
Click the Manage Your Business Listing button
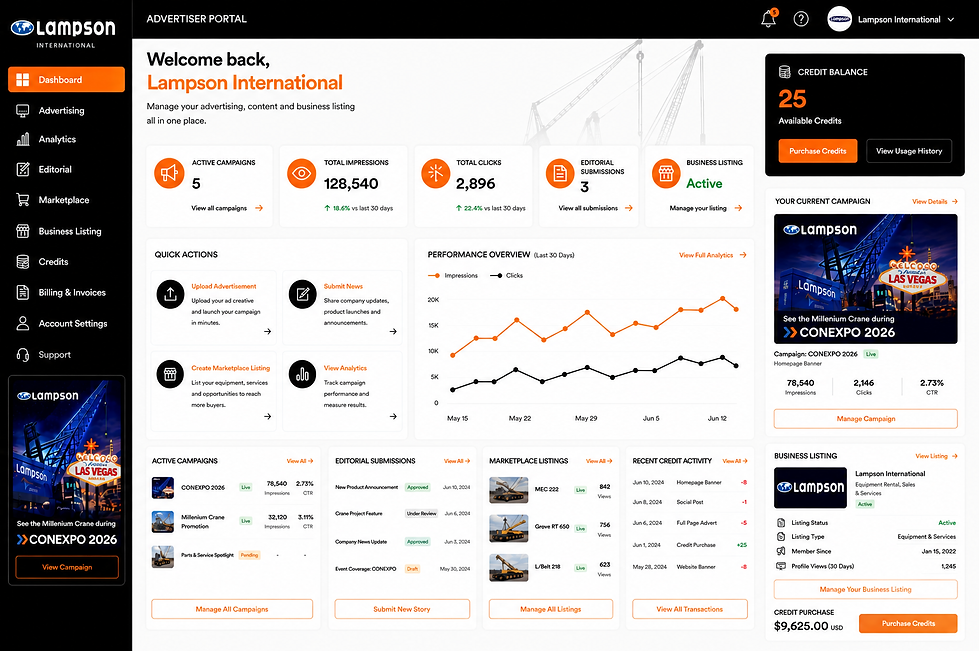[x=865, y=589]
